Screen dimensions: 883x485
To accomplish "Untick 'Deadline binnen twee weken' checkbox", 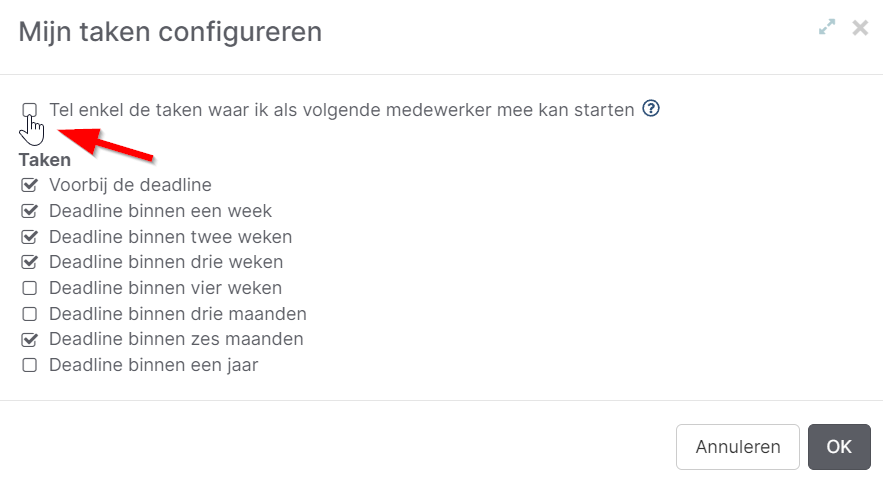I will 30,237.
